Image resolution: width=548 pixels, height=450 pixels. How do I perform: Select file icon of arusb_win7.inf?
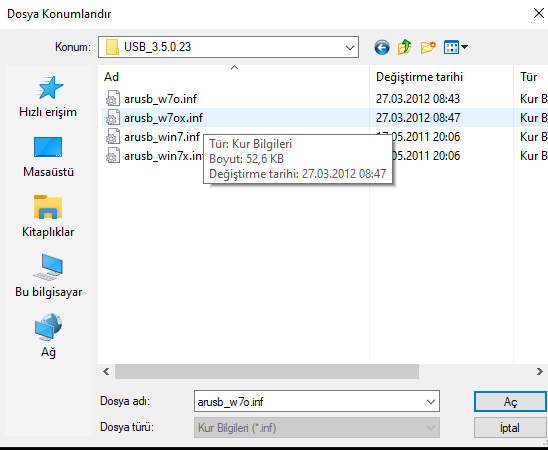pos(113,137)
